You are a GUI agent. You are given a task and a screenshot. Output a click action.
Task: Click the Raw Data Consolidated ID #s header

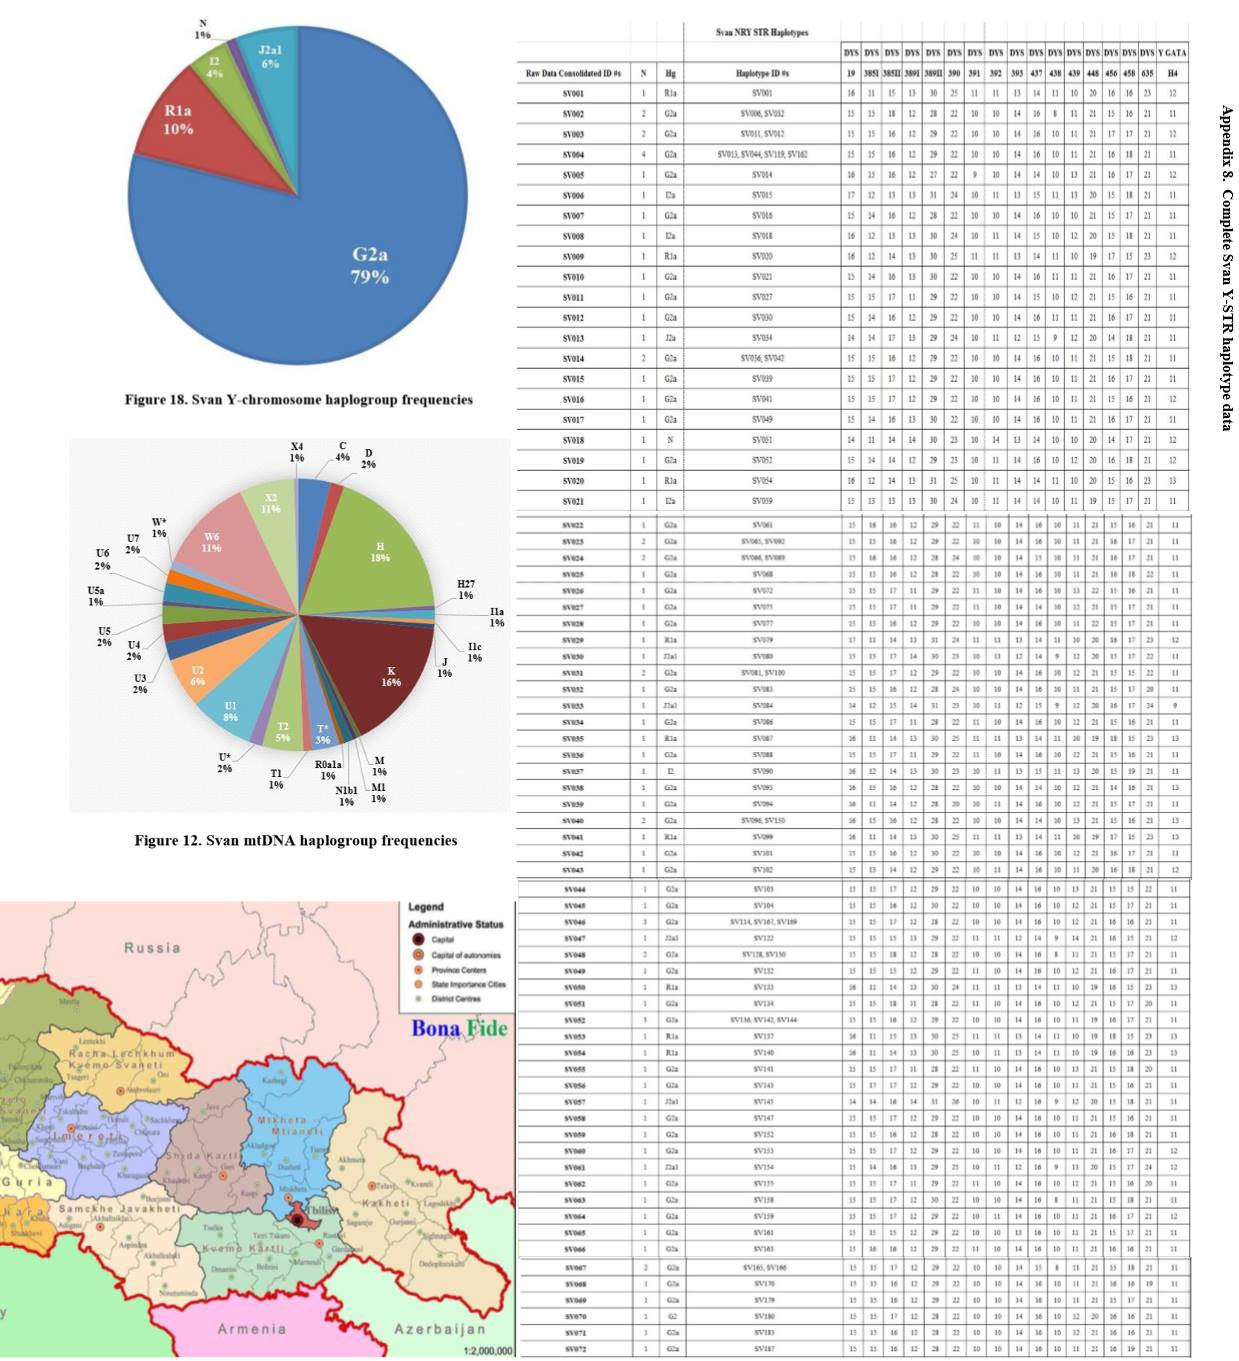click(573, 73)
